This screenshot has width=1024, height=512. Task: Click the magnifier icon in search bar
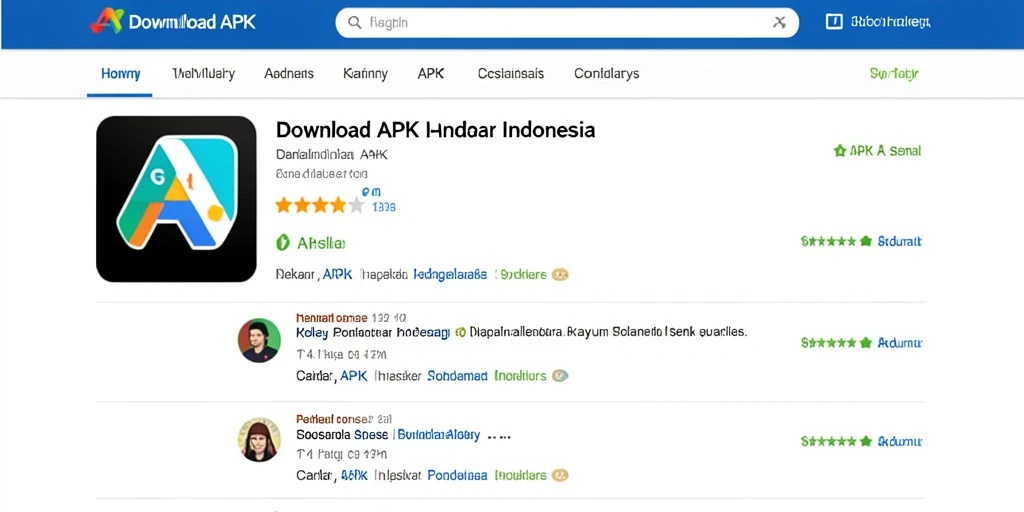pyautogui.click(x=355, y=23)
